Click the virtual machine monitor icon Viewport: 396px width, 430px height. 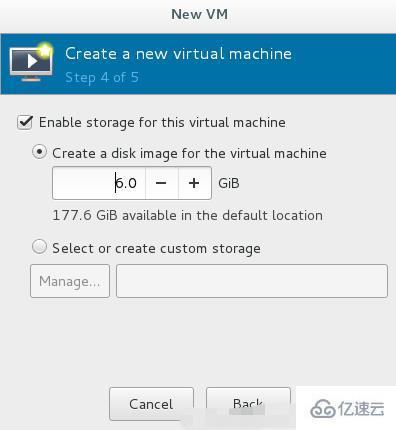[31, 62]
